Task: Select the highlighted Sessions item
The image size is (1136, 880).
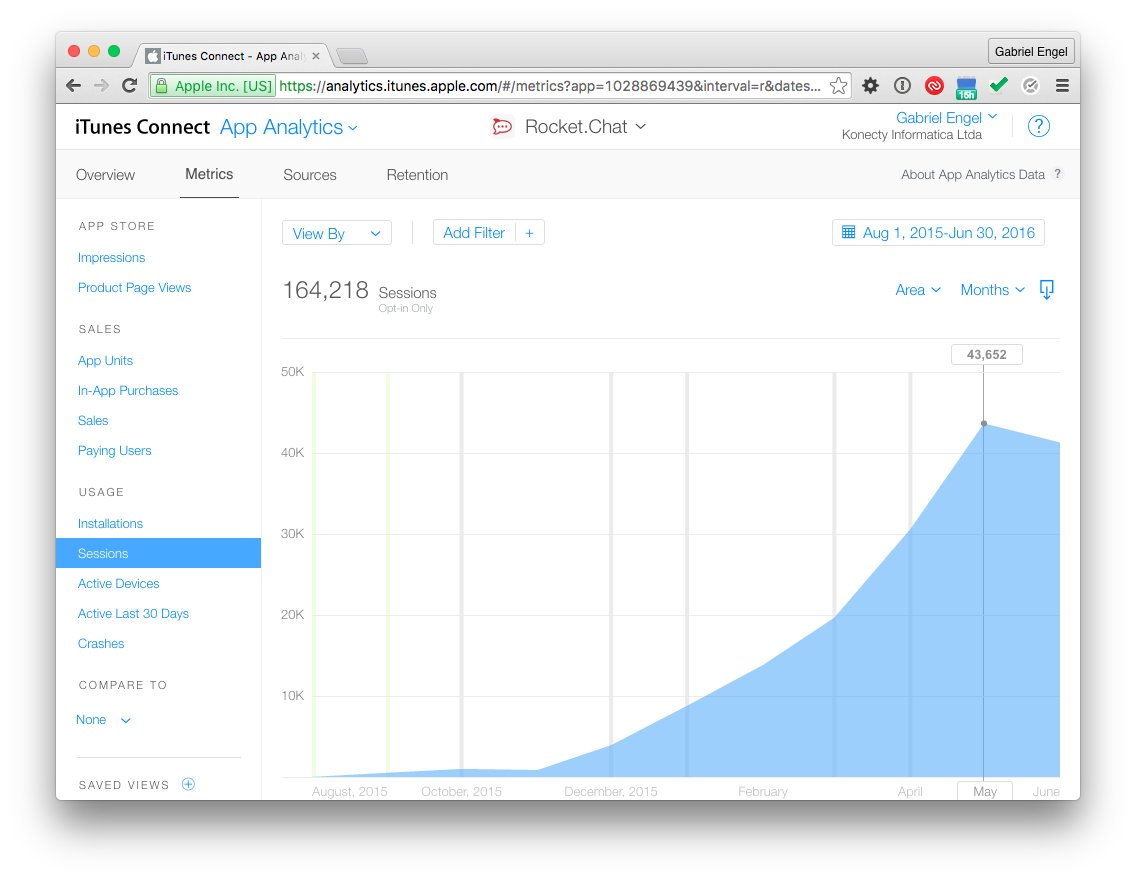Action: (158, 553)
